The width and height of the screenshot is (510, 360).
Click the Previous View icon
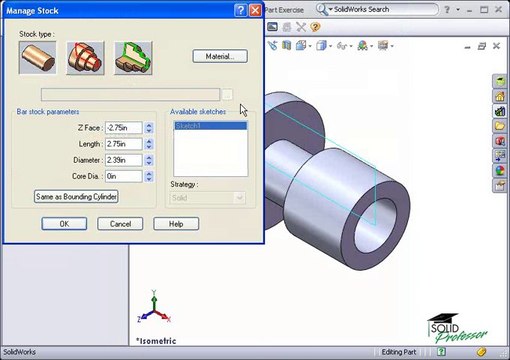(272, 45)
